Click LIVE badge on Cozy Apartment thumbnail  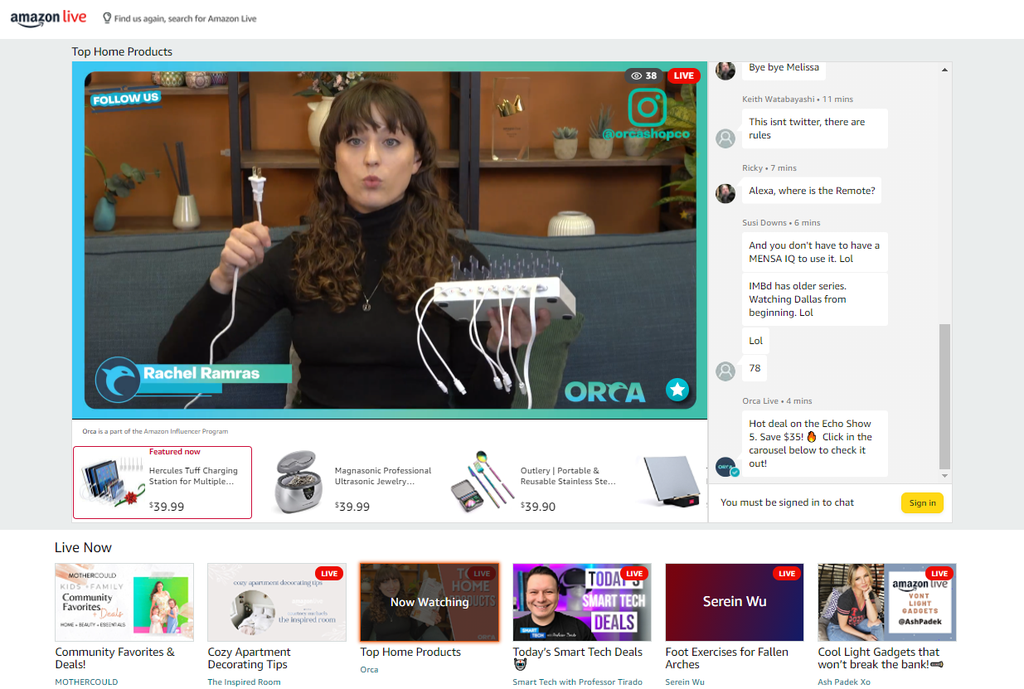click(329, 573)
